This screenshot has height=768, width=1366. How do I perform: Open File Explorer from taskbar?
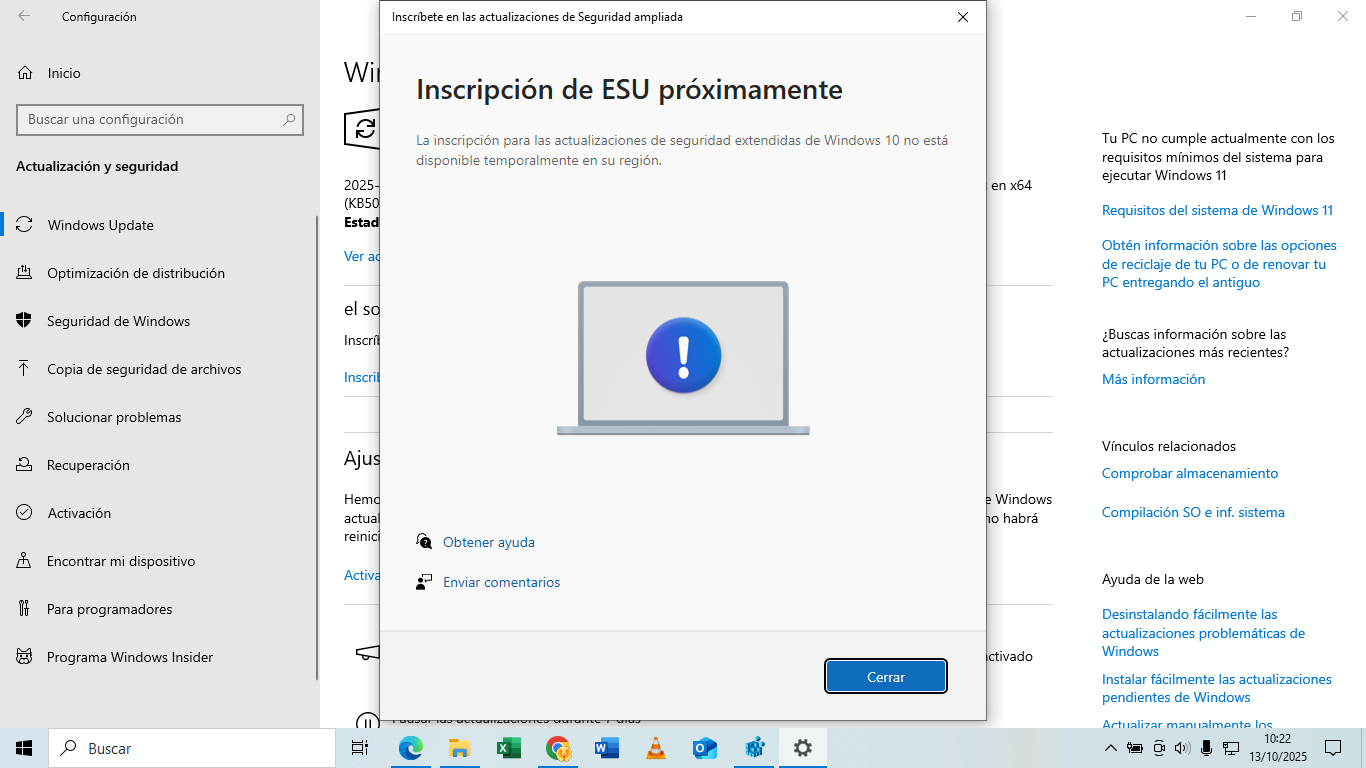(x=460, y=748)
